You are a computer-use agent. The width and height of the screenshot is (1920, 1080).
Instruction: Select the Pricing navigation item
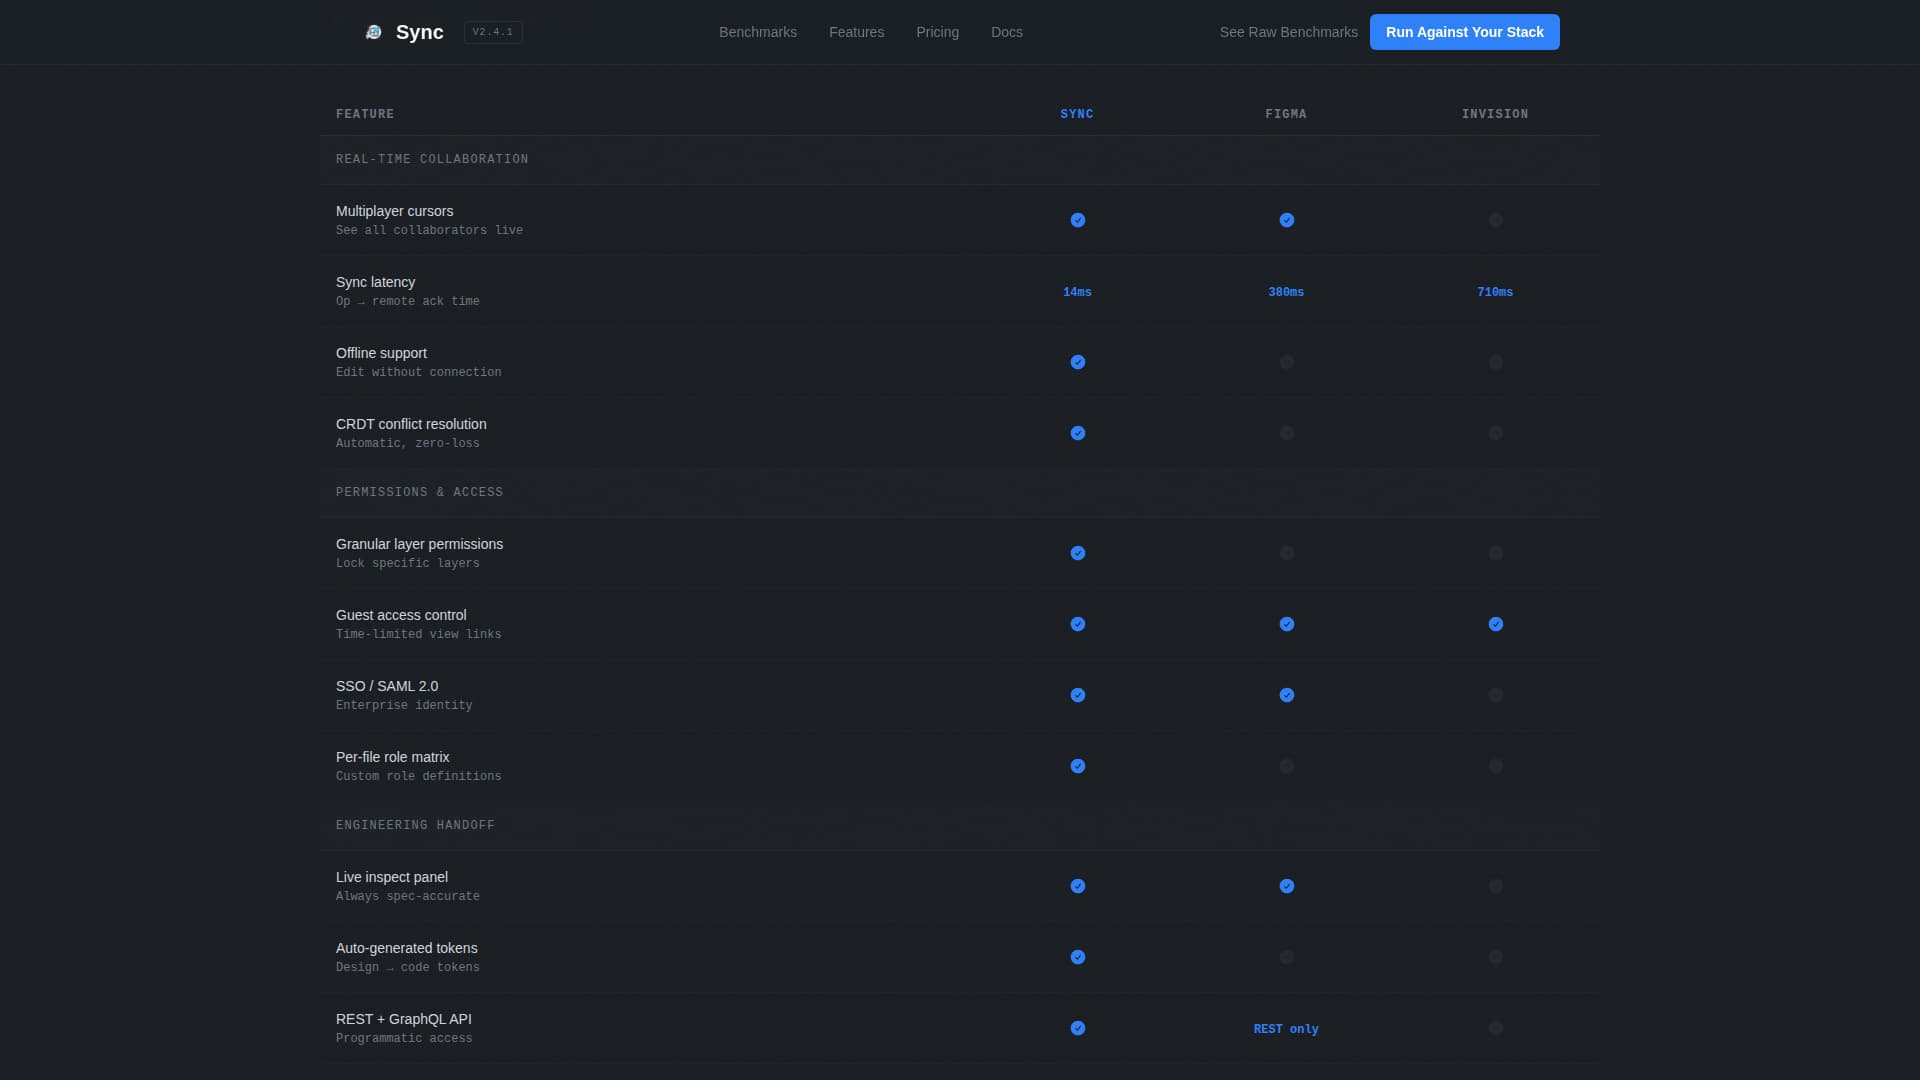click(937, 31)
